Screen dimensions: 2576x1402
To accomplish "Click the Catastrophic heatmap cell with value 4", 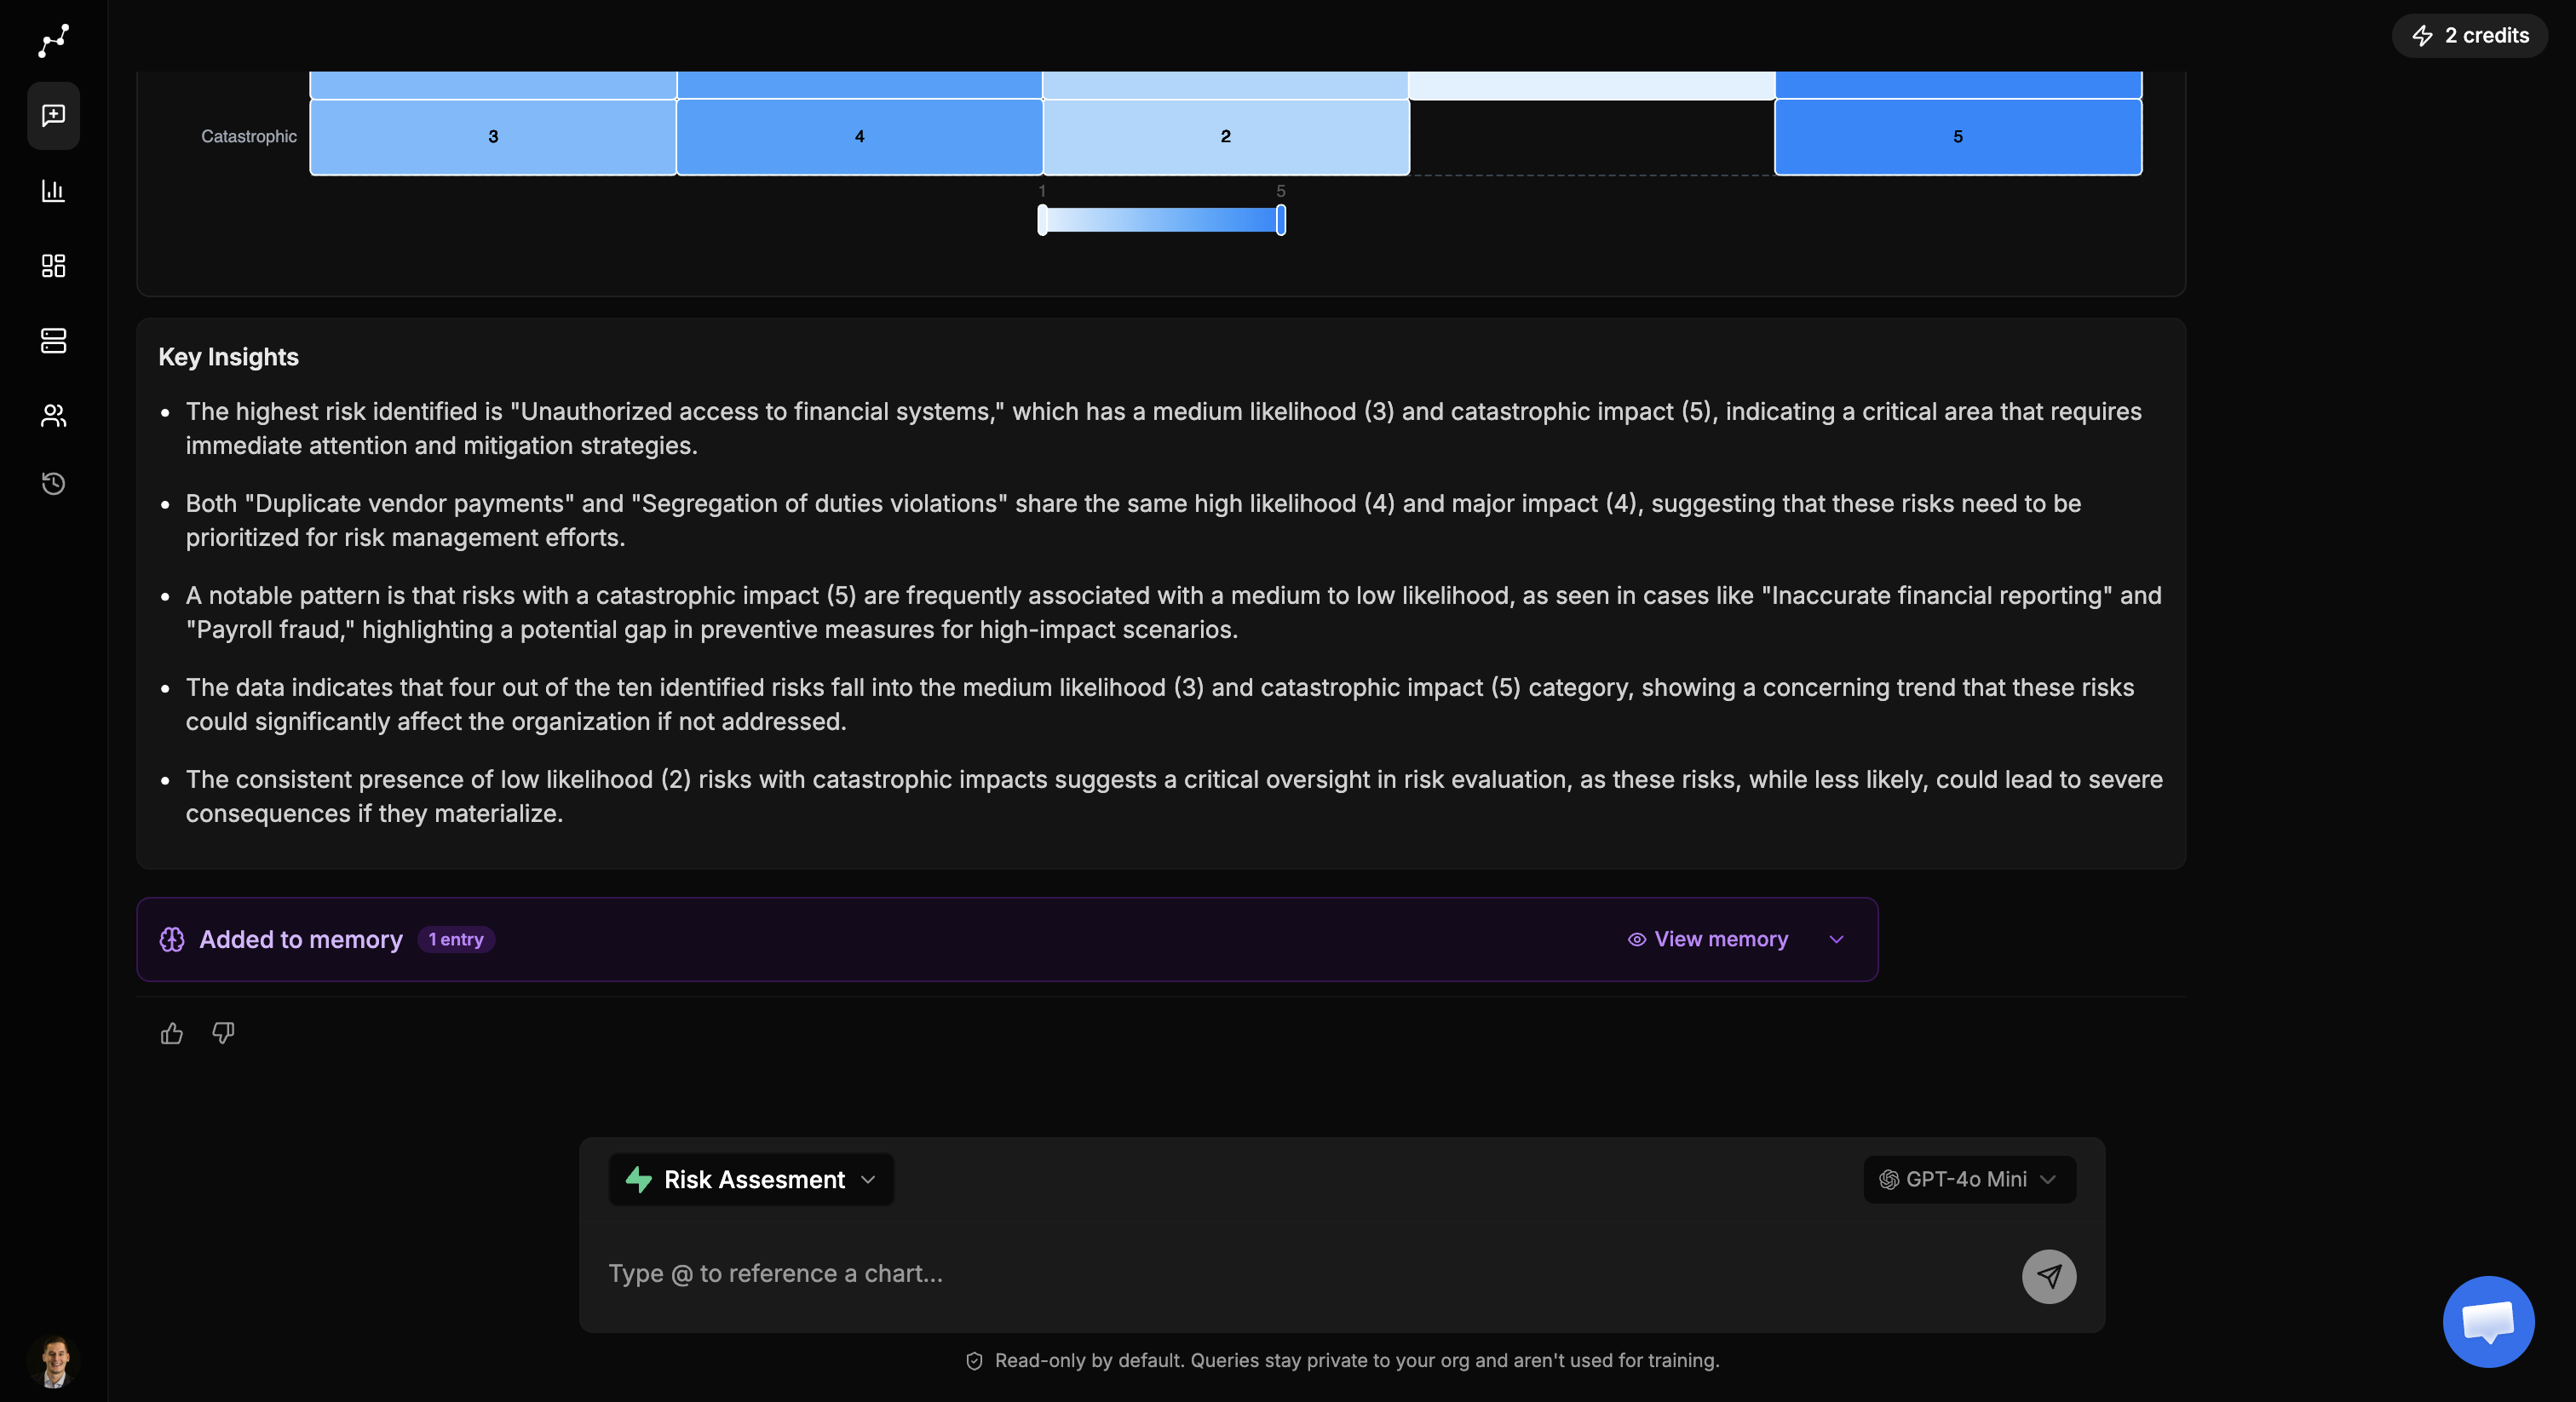I will [x=860, y=137].
